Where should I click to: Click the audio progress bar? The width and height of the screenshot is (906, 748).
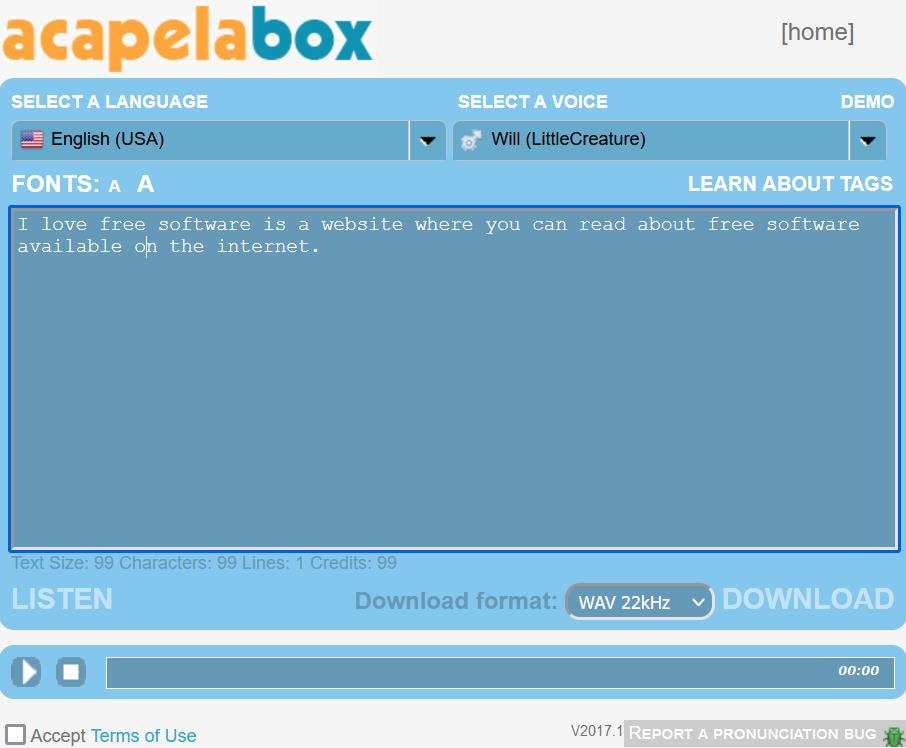pyautogui.click(x=500, y=672)
